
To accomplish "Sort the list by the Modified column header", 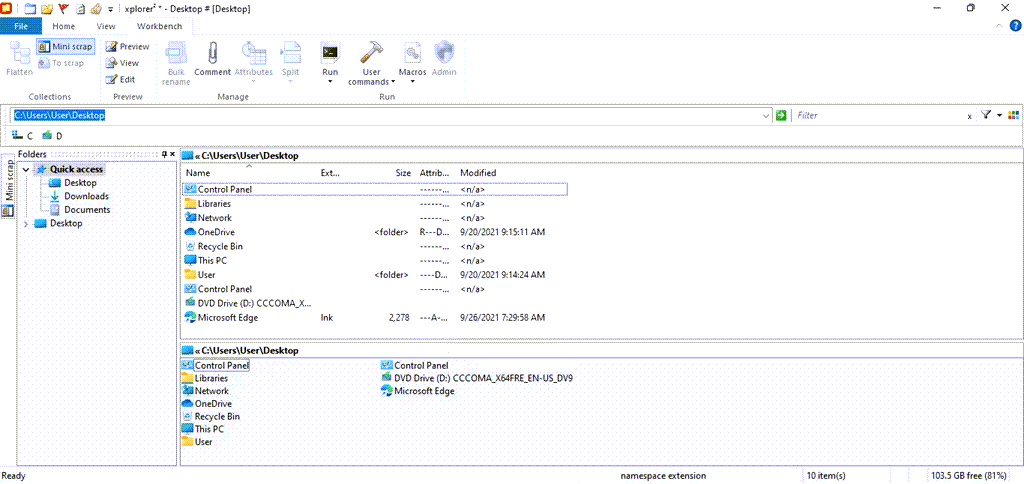I will click(x=477, y=173).
